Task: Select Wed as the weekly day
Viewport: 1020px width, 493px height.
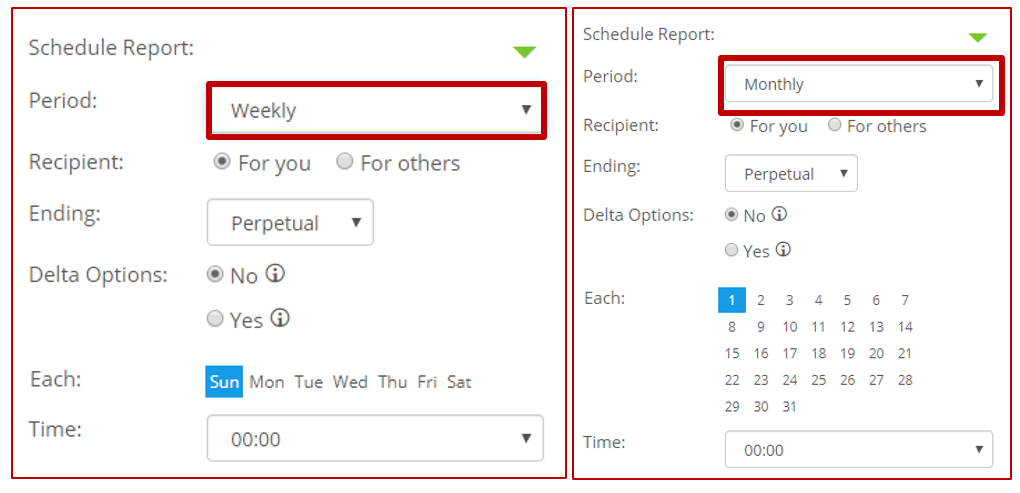Action: pyautogui.click(x=350, y=382)
